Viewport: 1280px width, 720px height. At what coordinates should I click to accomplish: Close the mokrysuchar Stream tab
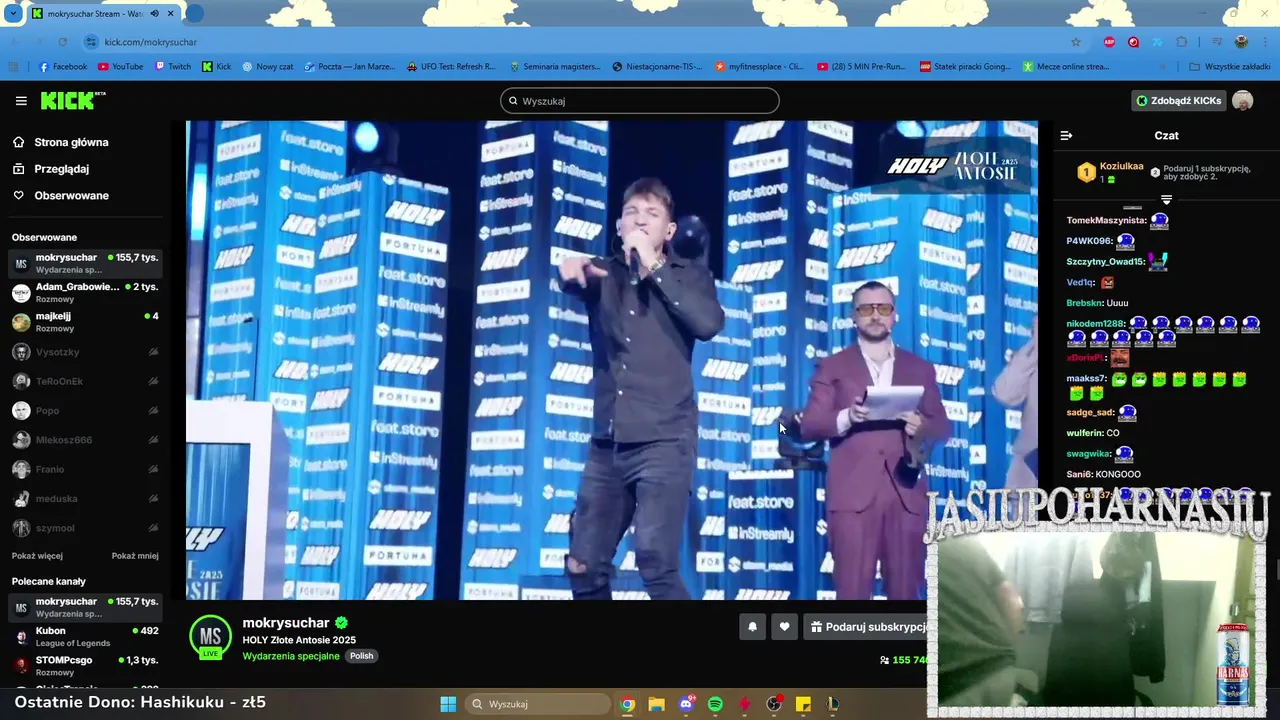pyautogui.click(x=171, y=14)
